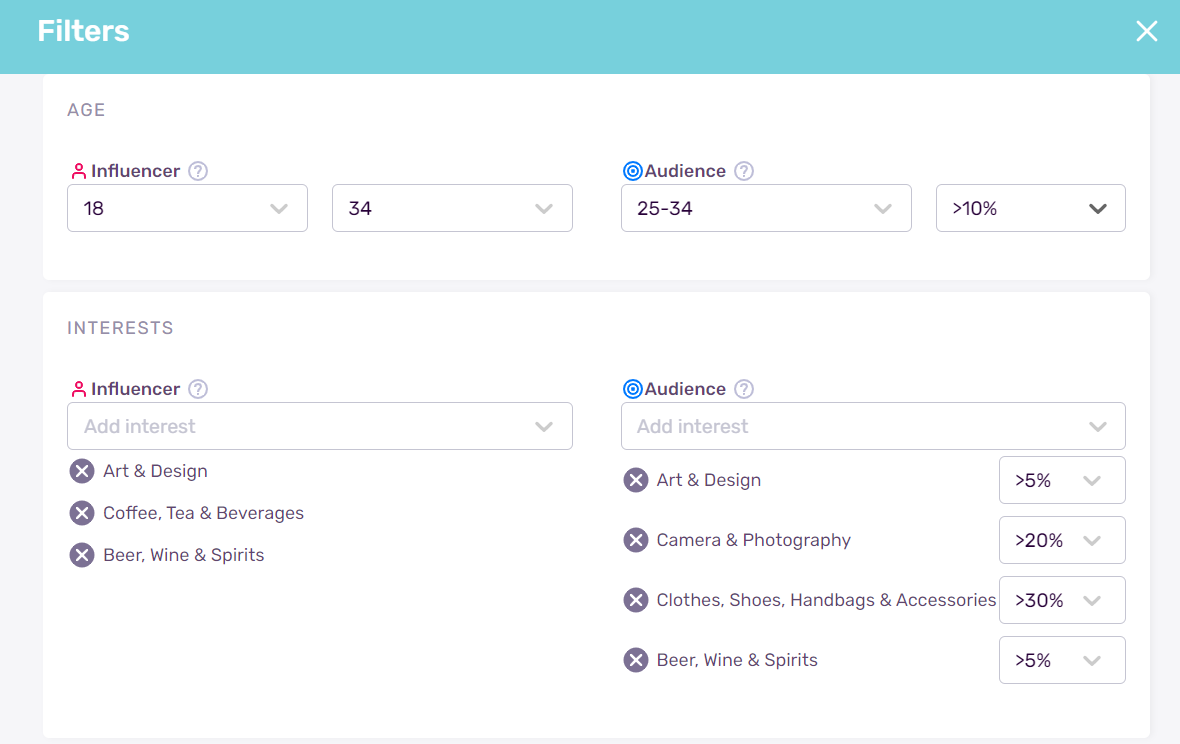Image resolution: width=1180 pixels, height=744 pixels.
Task: Open the maximum influencer age dropdown showing 34
Action: coord(451,208)
